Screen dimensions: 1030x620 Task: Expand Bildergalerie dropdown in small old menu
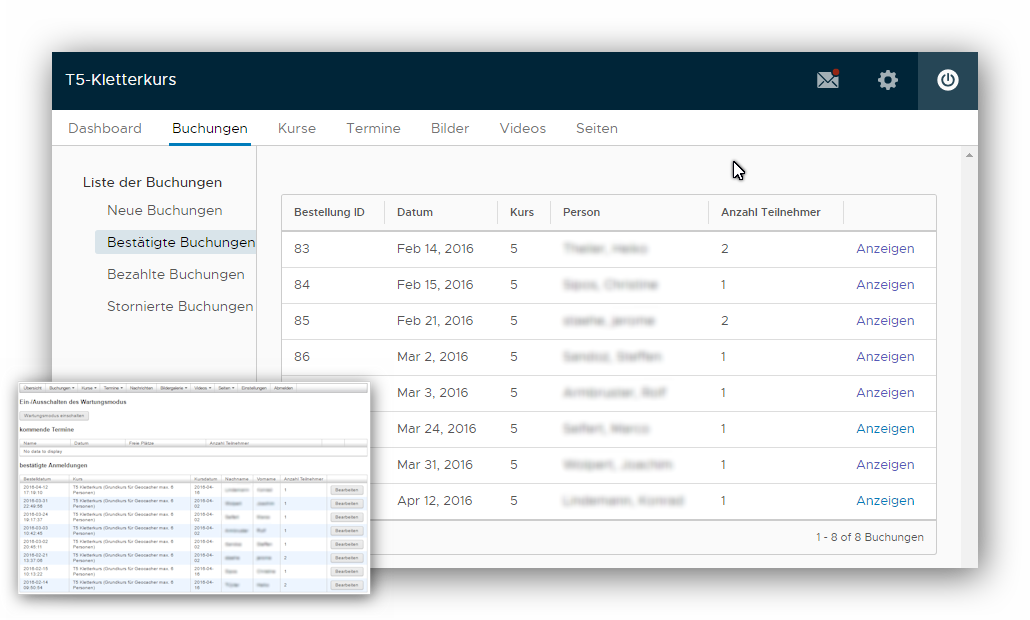173,388
